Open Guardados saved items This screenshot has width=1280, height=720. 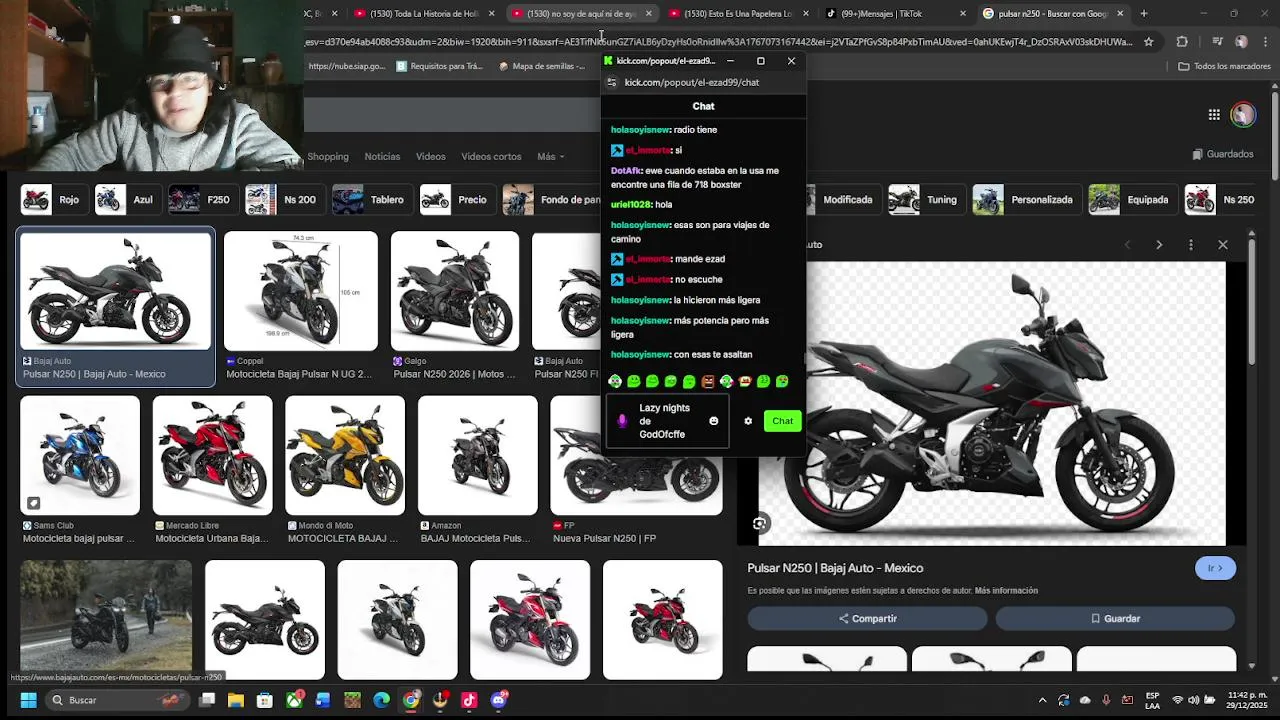[1223, 154]
